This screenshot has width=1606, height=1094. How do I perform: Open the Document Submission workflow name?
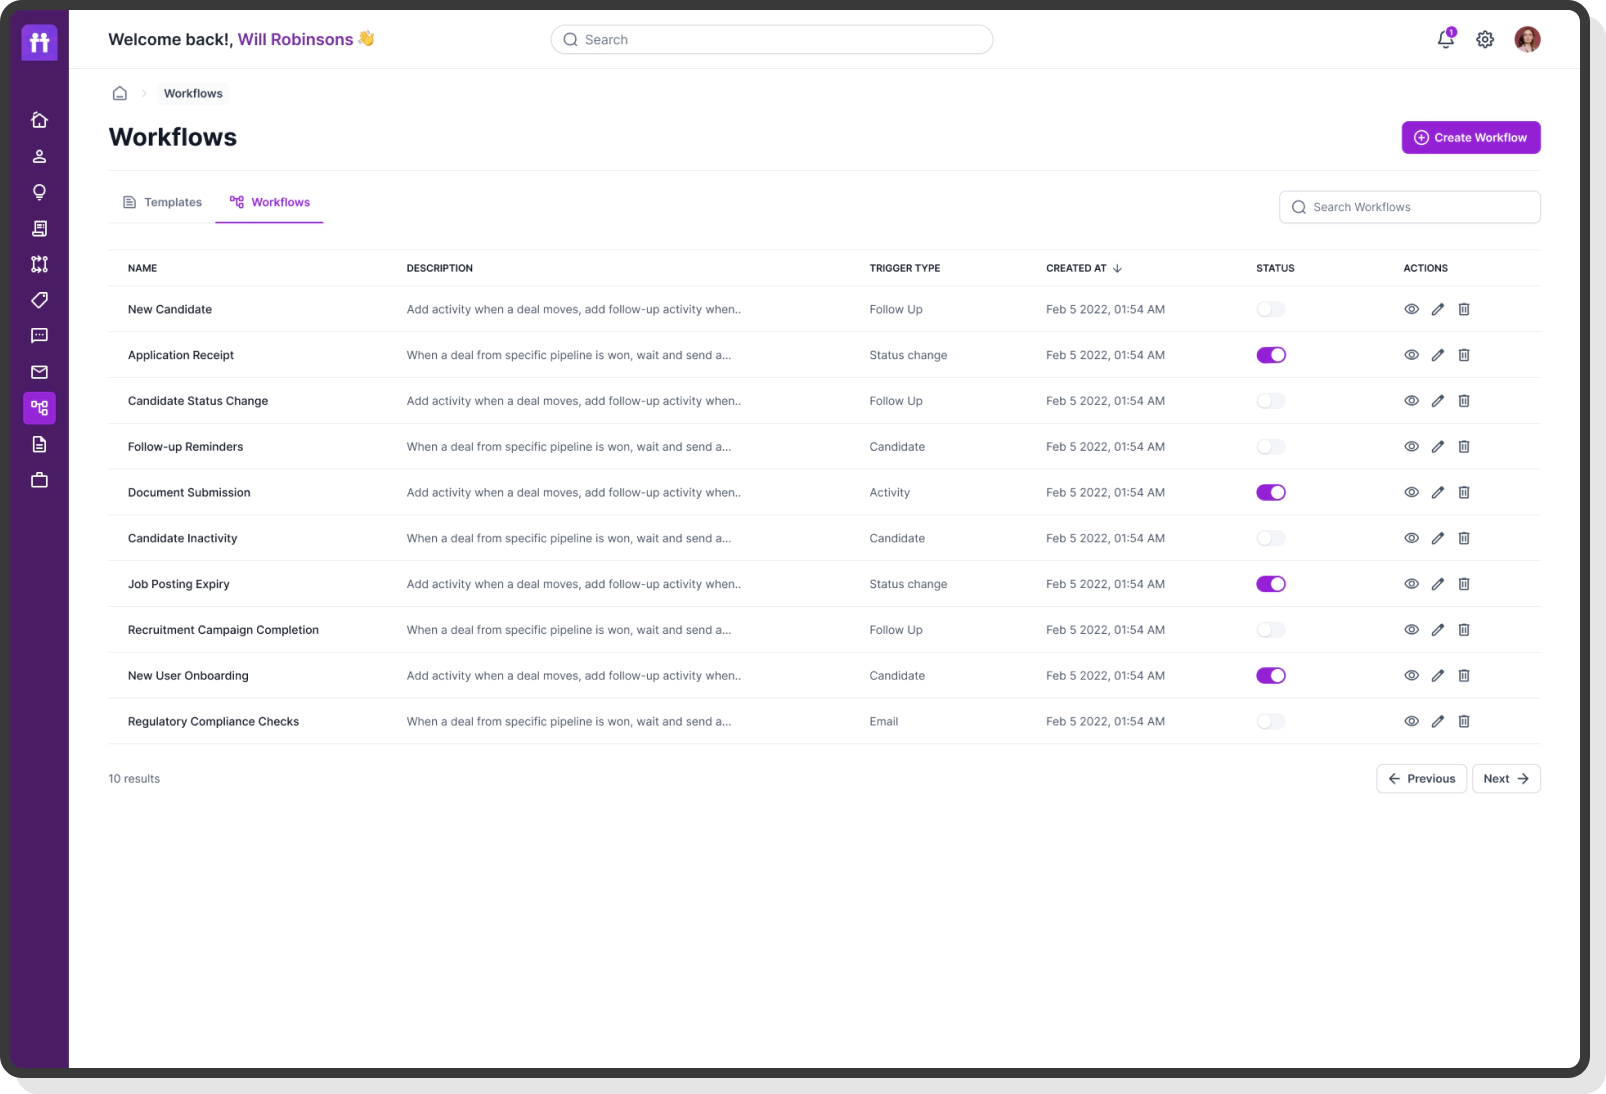point(189,493)
